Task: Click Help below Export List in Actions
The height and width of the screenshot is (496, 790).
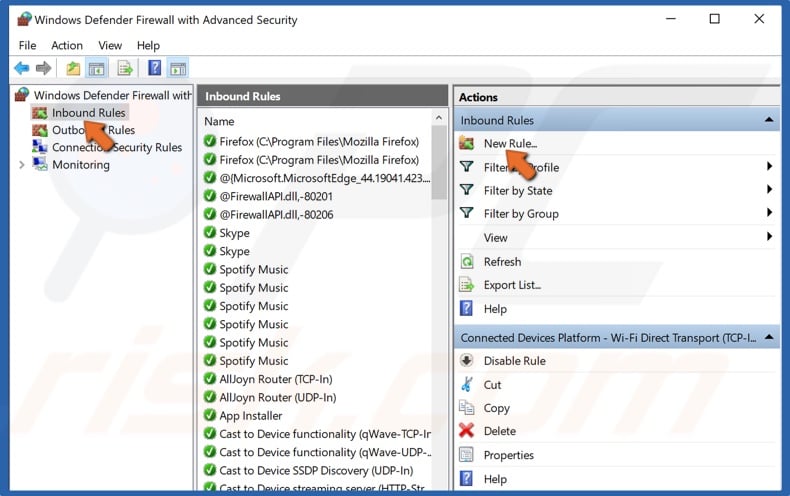Action: coord(495,309)
